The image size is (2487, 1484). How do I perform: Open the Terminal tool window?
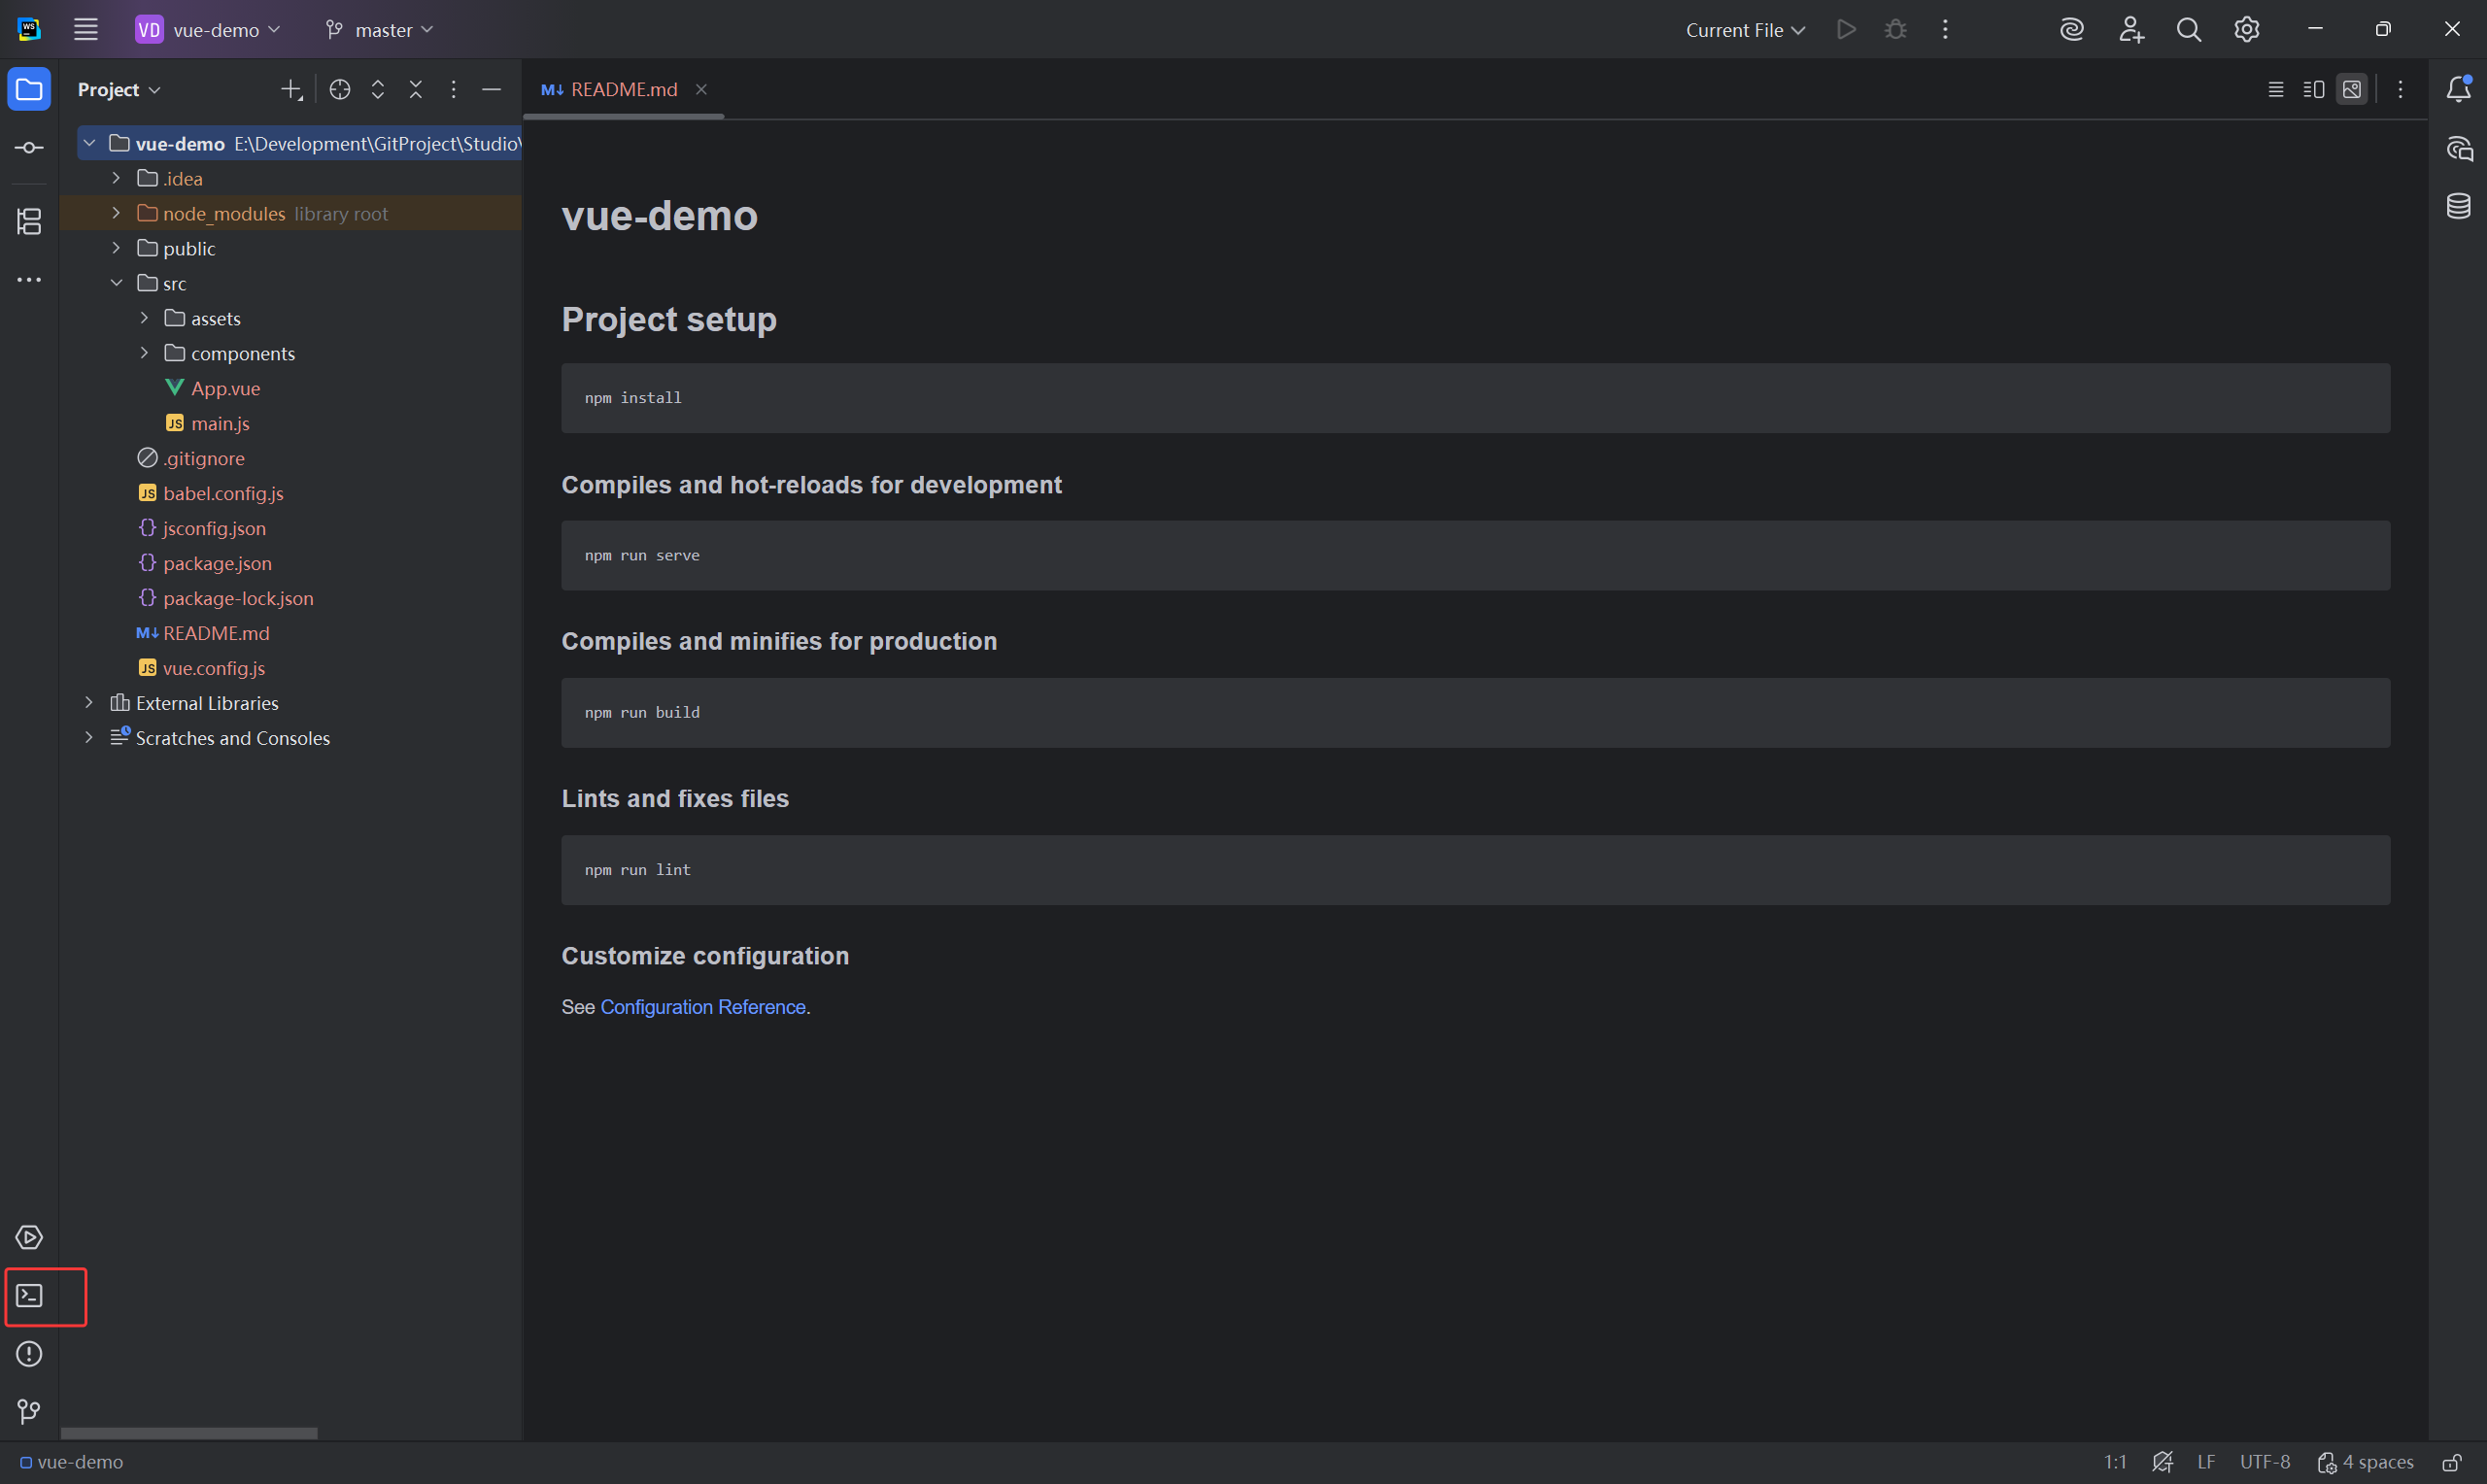click(29, 1296)
